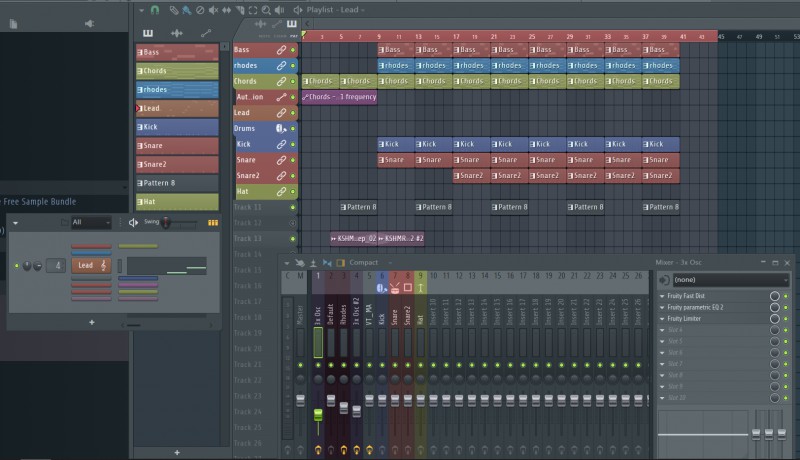Select the Paint brush tool in Playlist
This screenshot has height=460, width=800.
187,10
